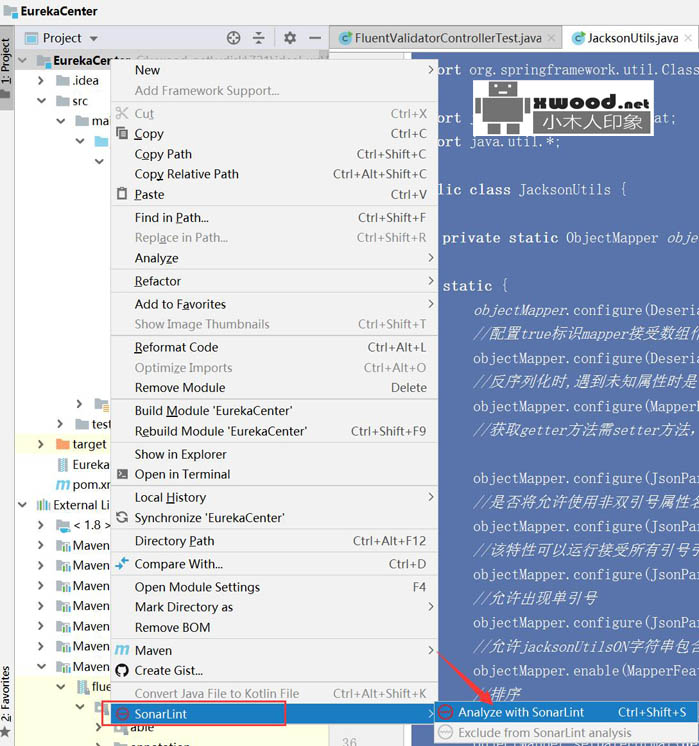
Task: Click the .idea folder icon
Action: (x=62, y=80)
